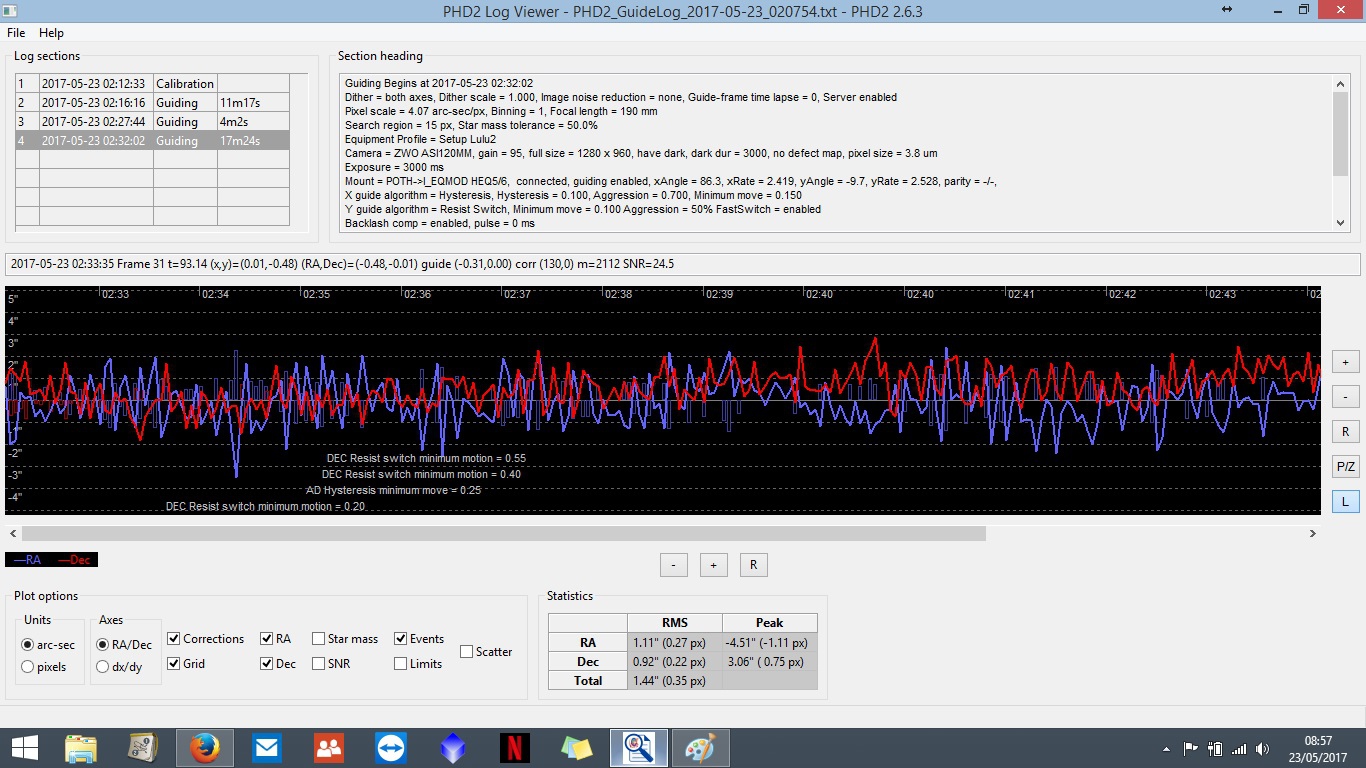Screen dimensions: 1366x768
Task: Open the File menu
Action: [x=16, y=33]
